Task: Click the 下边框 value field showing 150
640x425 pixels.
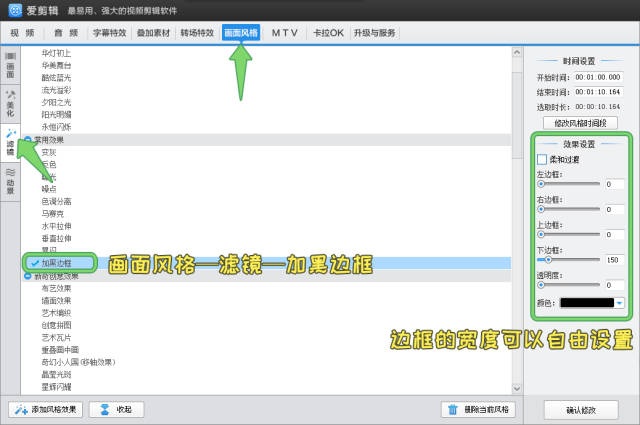Action: click(614, 260)
